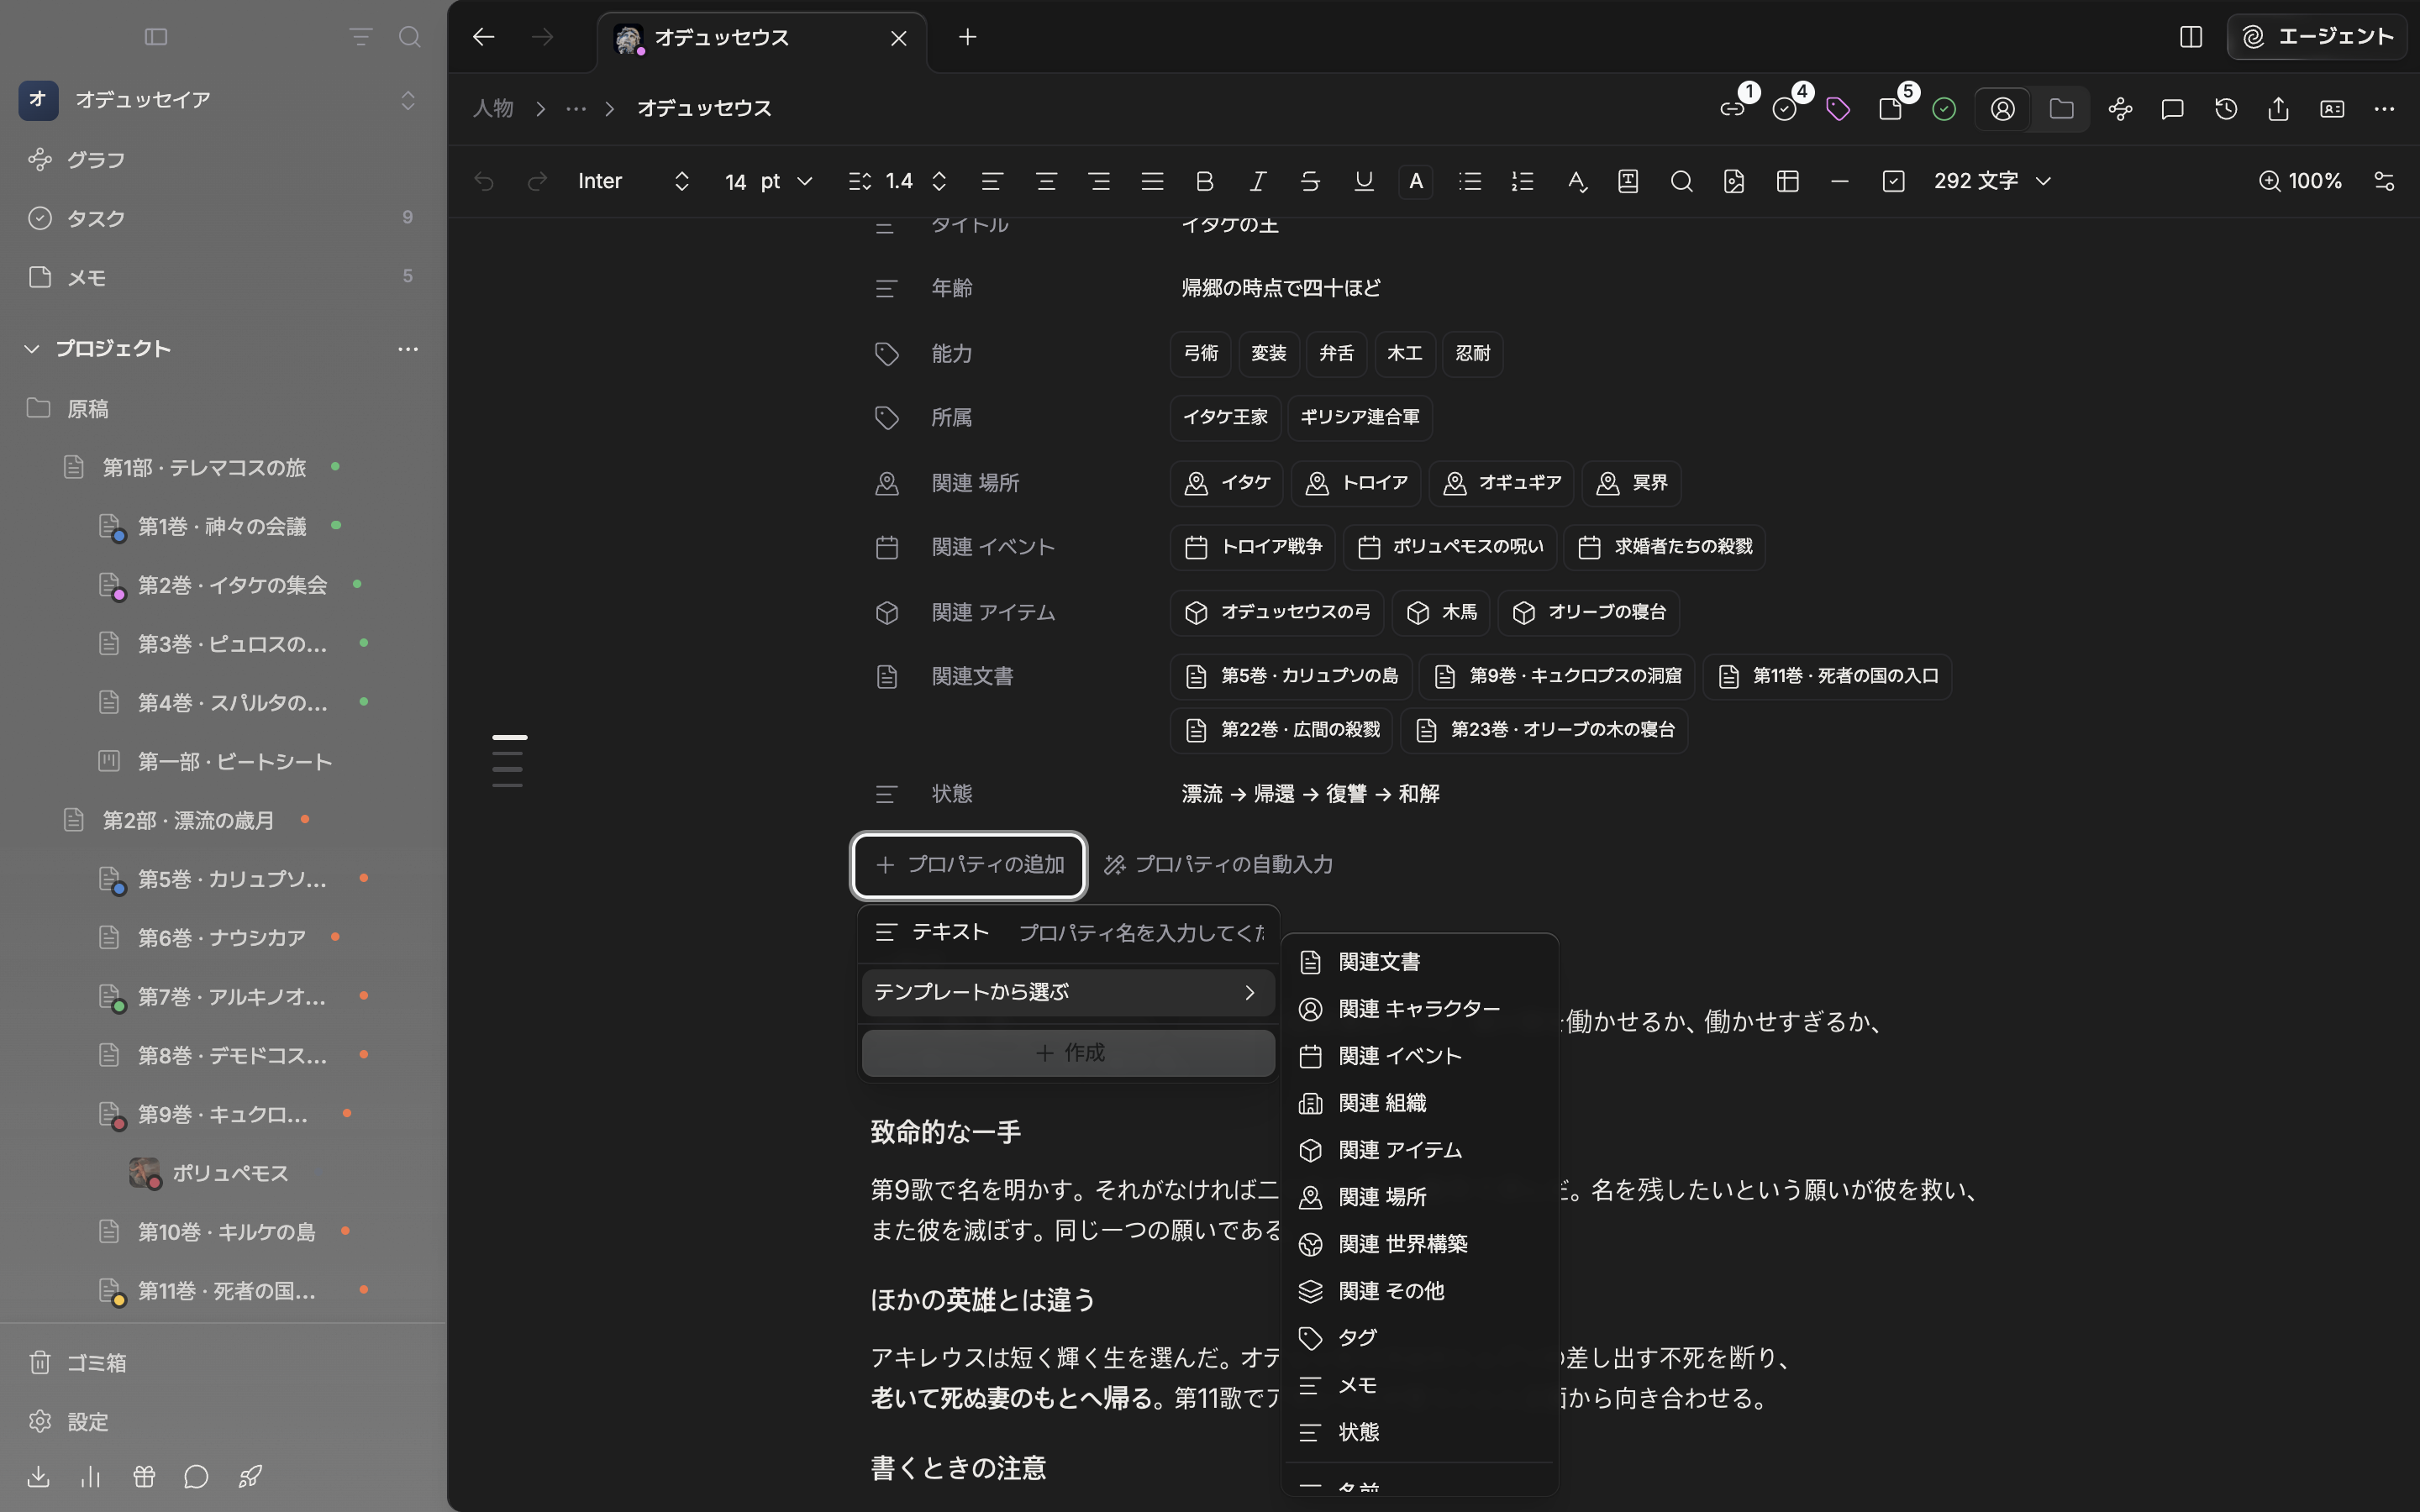Open the Inter font dropdown
This screenshot has height=1512, width=2420.
634,181
